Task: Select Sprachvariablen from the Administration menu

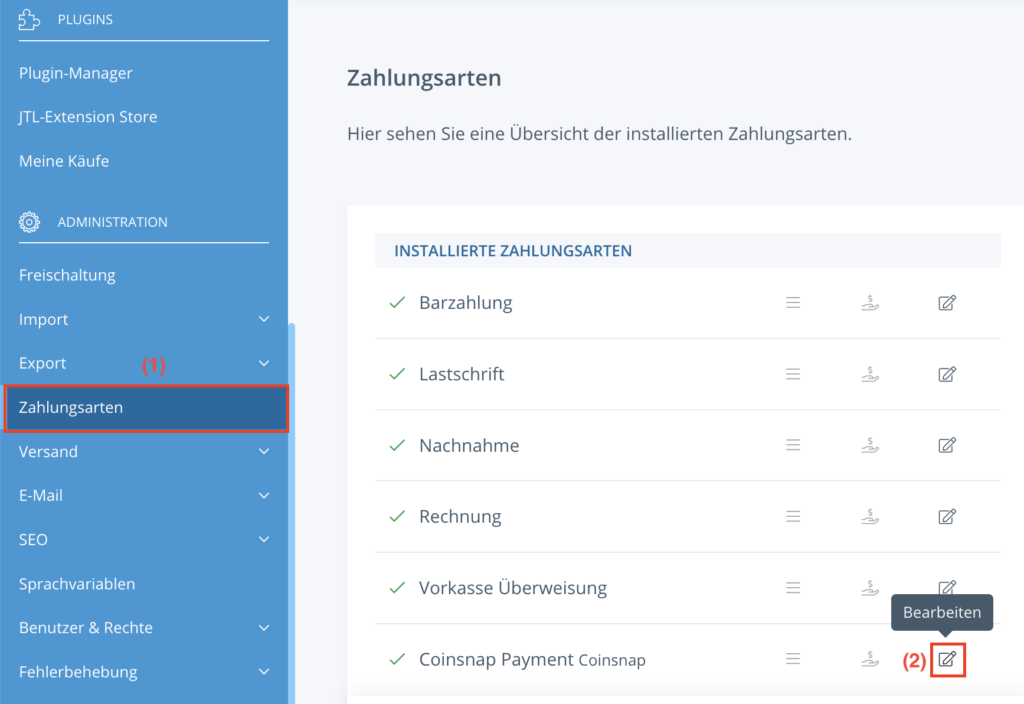Action: (x=77, y=584)
